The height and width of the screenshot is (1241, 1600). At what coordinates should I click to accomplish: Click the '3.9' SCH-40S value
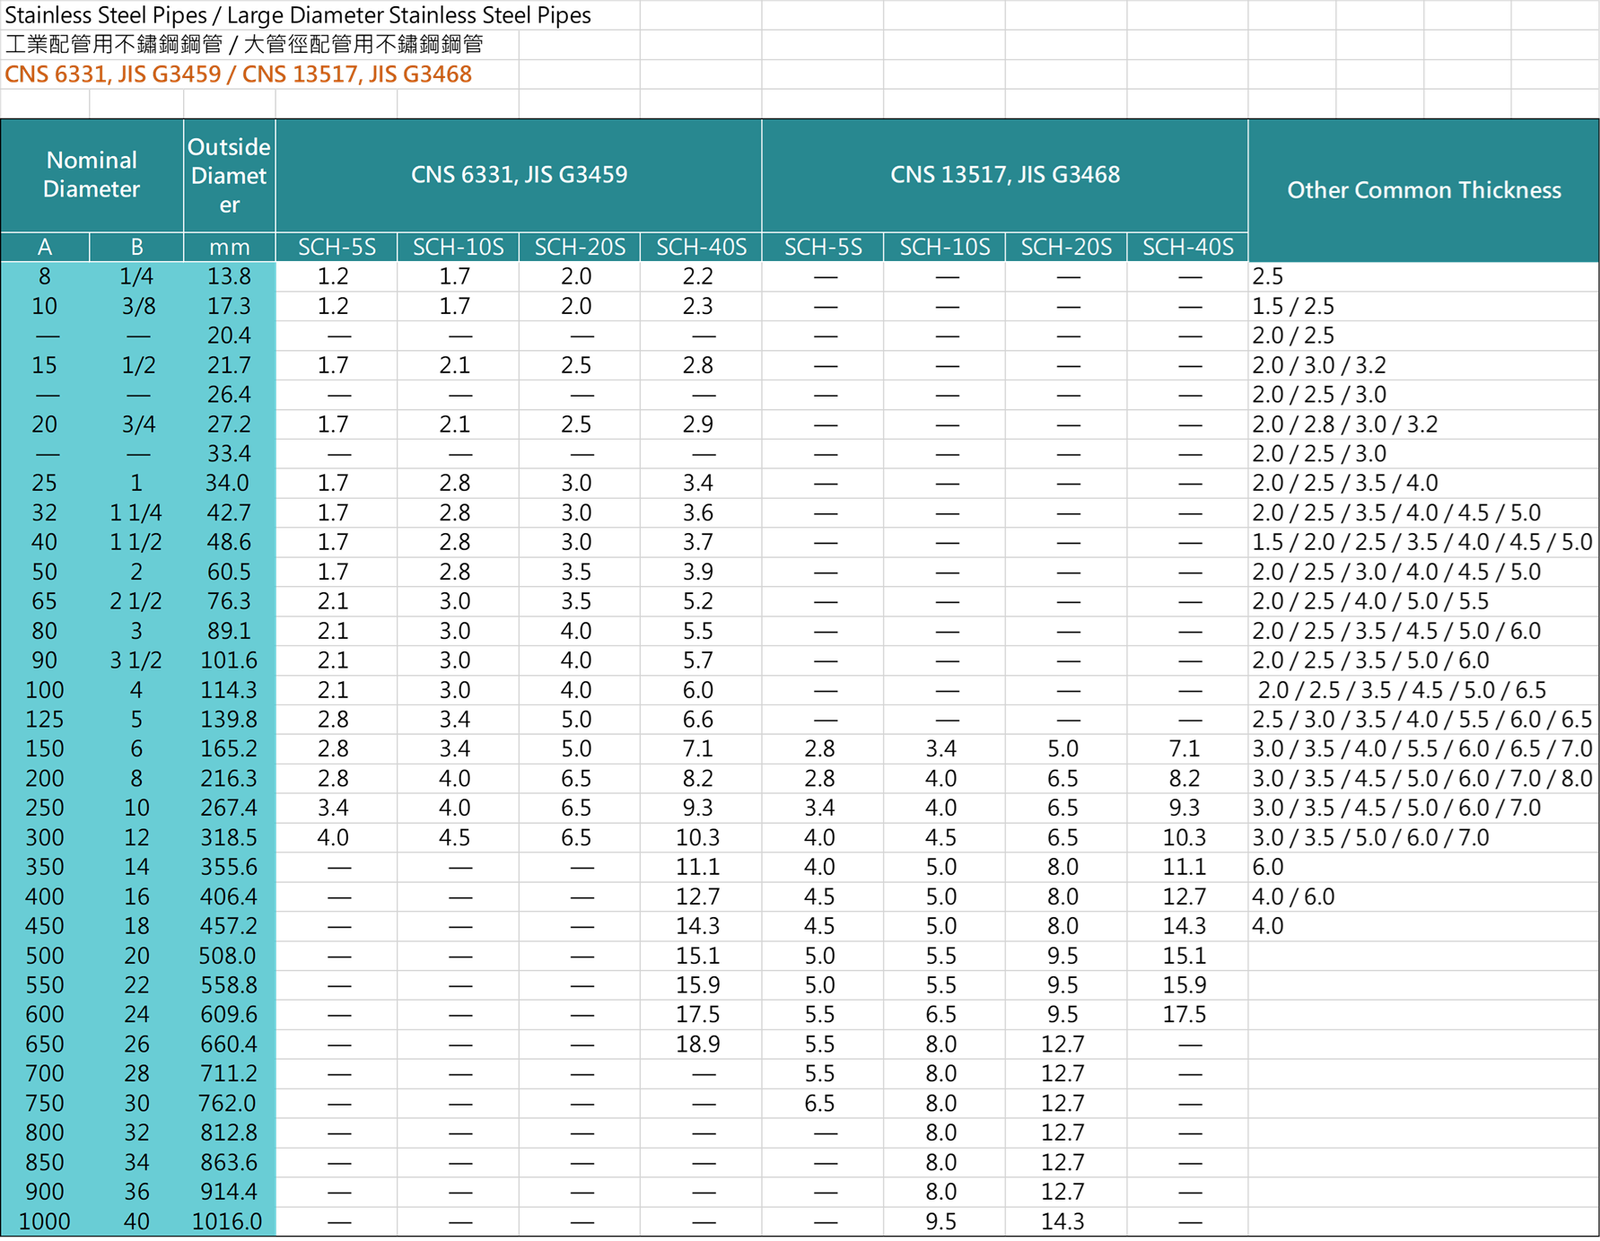click(698, 572)
